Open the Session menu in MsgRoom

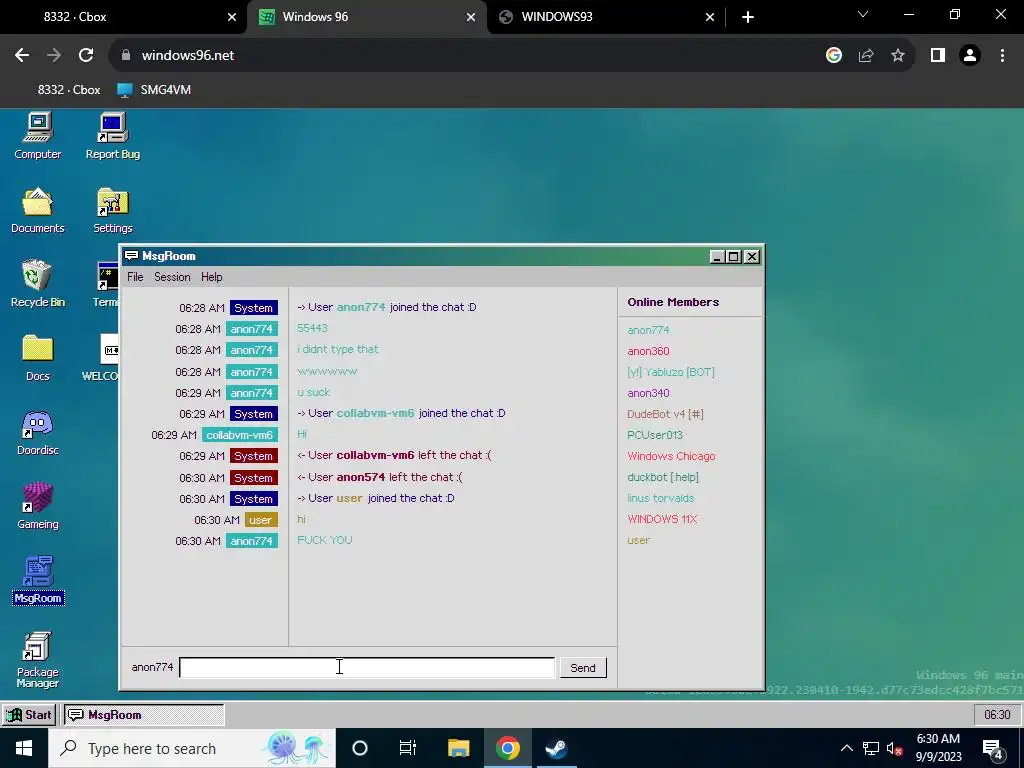pyautogui.click(x=172, y=277)
